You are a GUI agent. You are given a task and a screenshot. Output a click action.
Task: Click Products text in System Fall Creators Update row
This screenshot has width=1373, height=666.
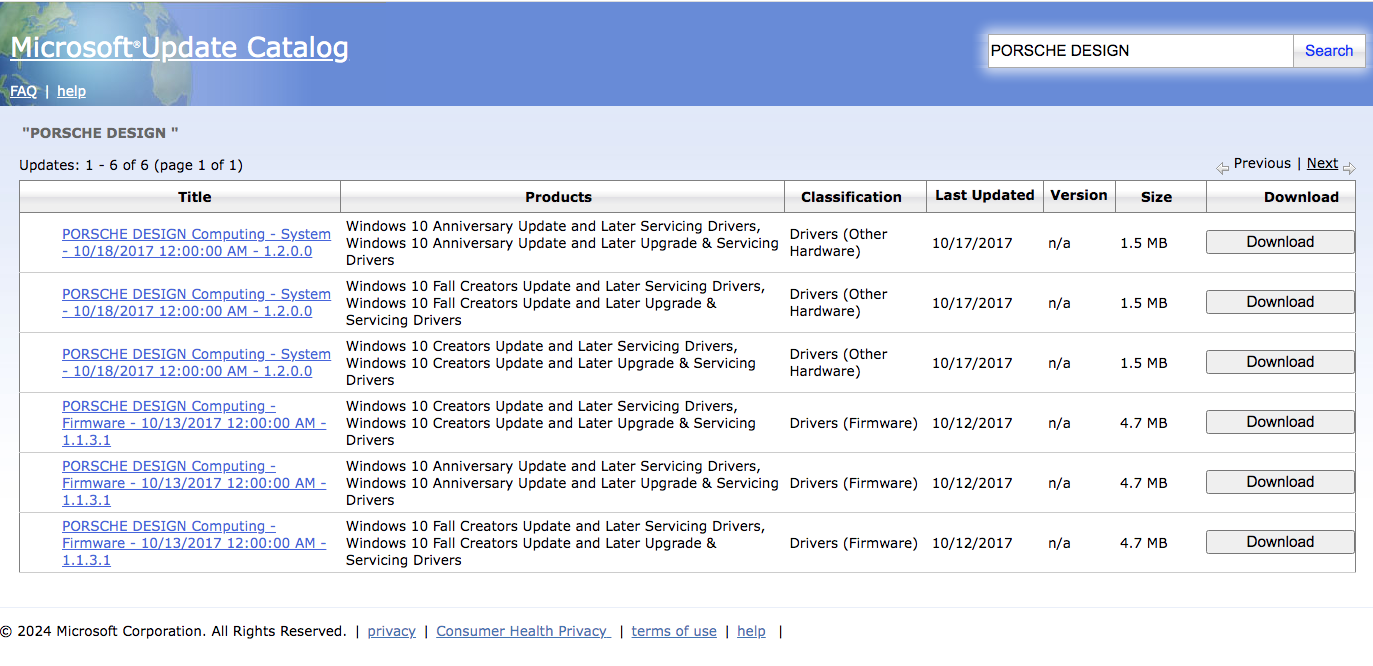pos(555,303)
